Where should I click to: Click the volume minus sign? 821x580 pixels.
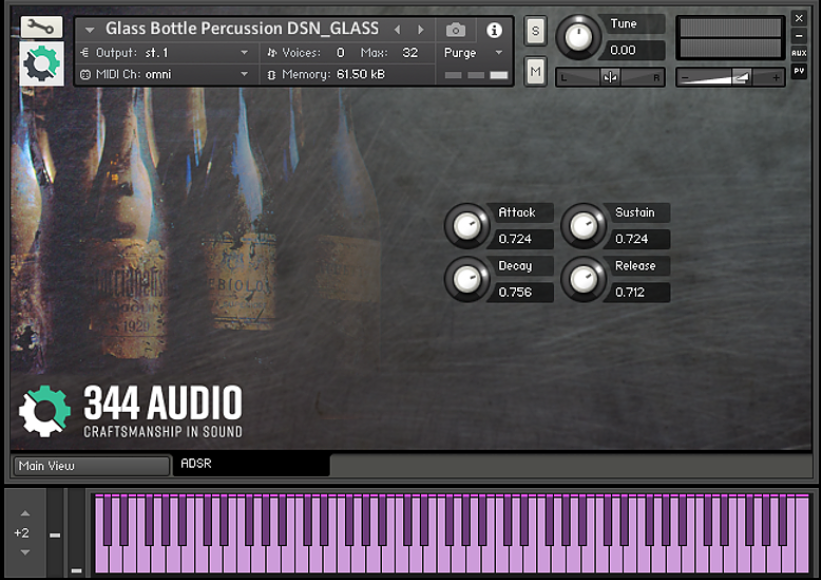coord(685,78)
